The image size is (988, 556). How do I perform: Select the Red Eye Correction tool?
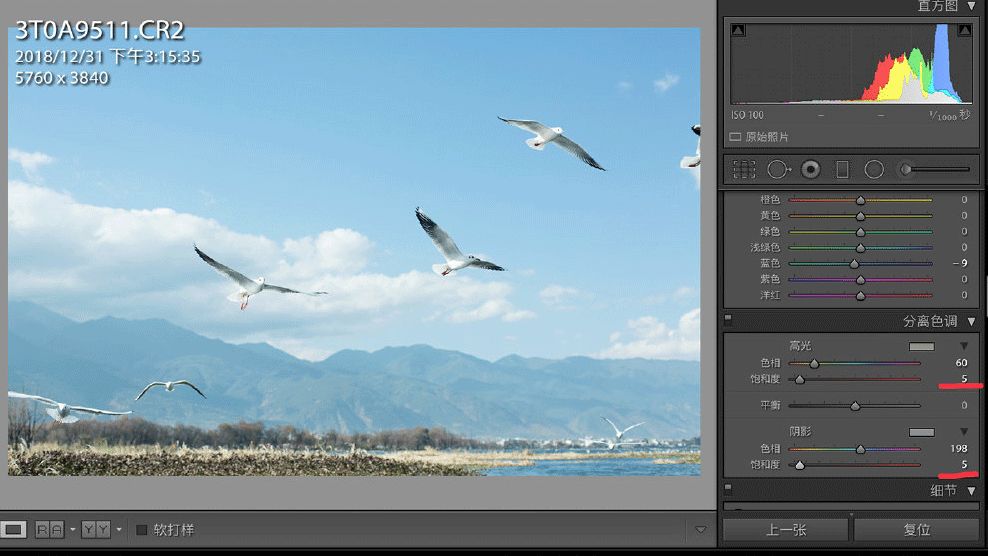click(811, 170)
